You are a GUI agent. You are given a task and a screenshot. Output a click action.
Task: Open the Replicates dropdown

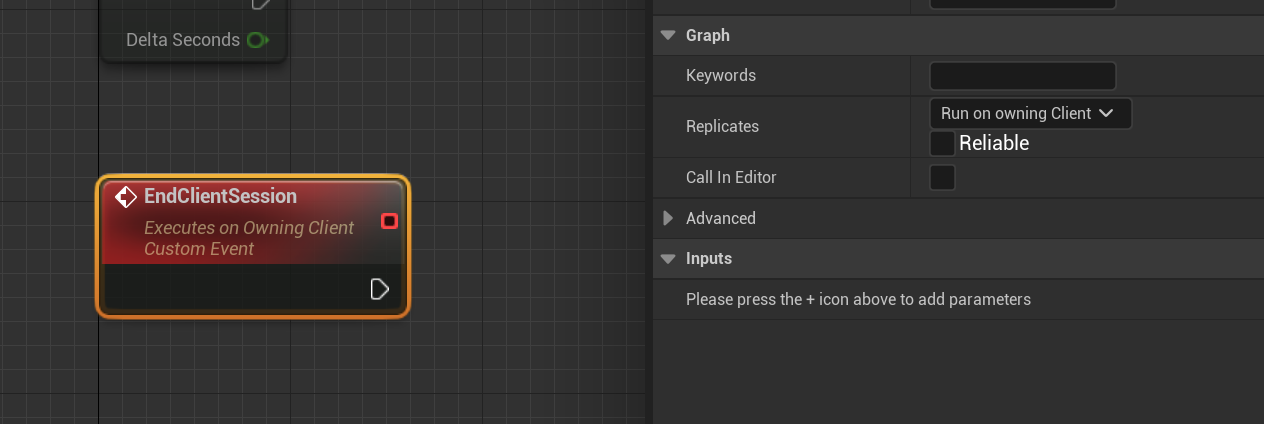pyautogui.click(x=1029, y=113)
